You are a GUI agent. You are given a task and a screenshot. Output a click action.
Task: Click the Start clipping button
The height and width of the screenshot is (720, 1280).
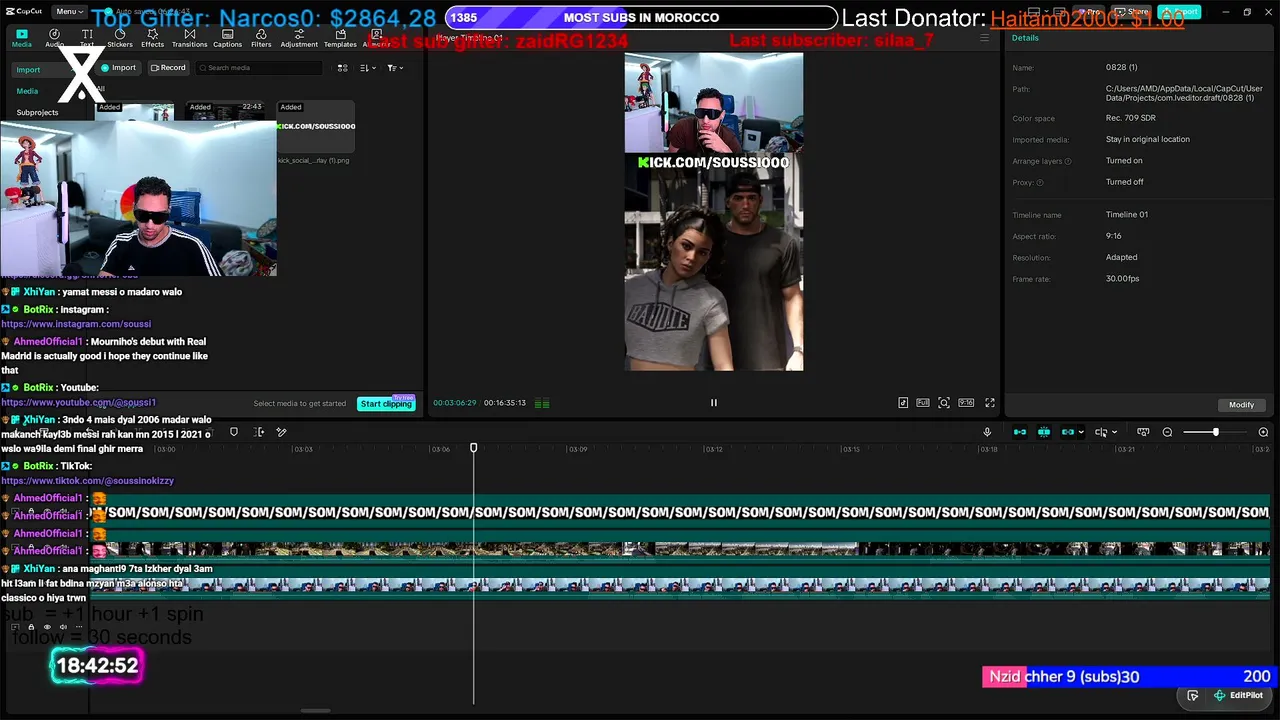[x=386, y=403]
